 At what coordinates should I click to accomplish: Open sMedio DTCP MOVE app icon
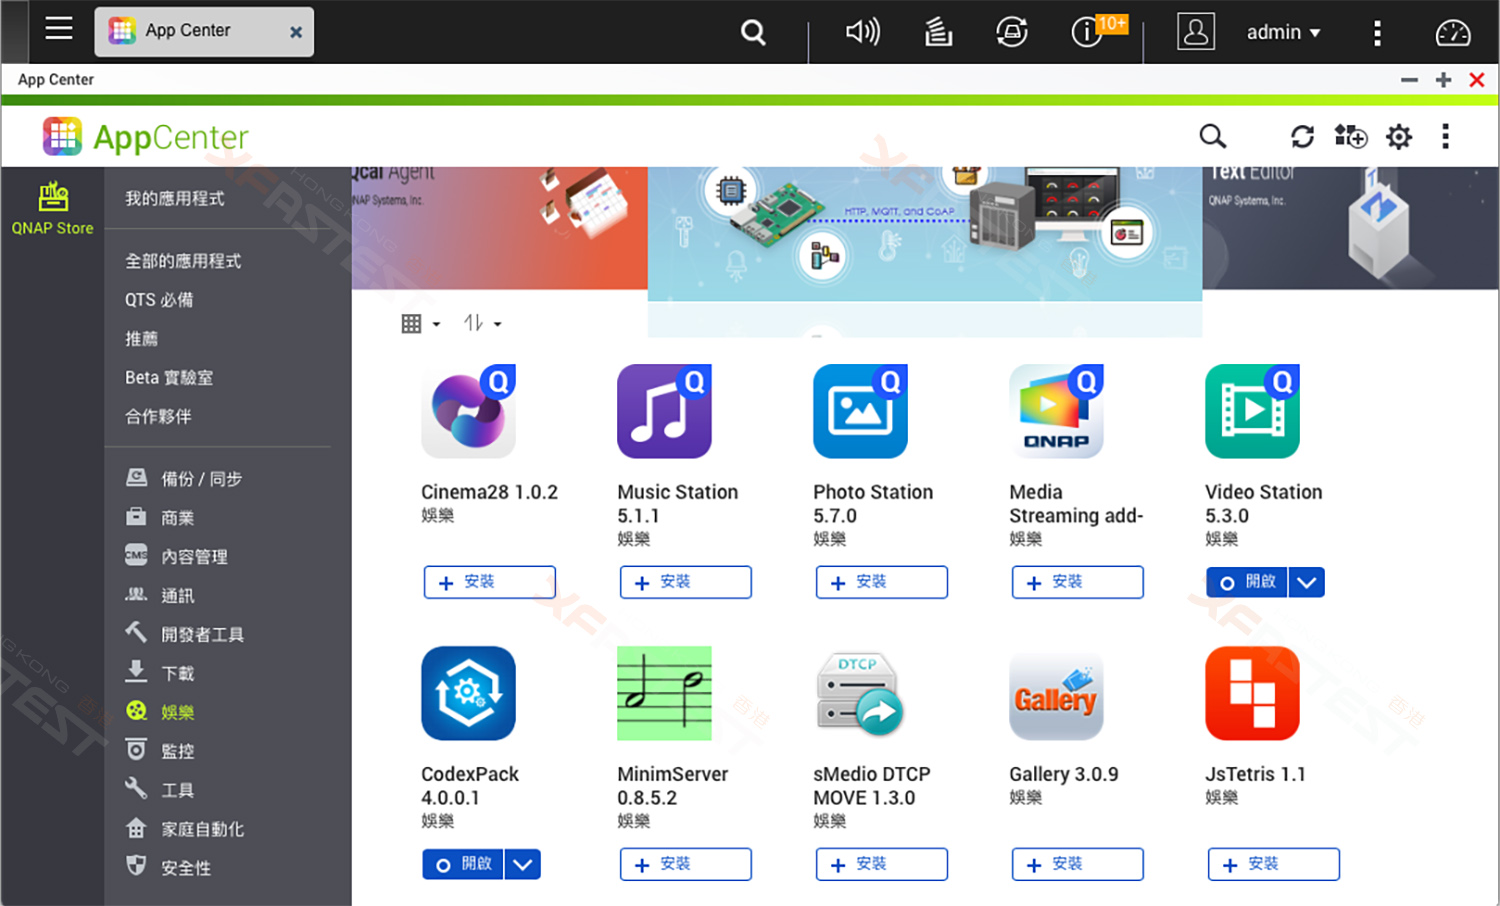click(x=860, y=693)
